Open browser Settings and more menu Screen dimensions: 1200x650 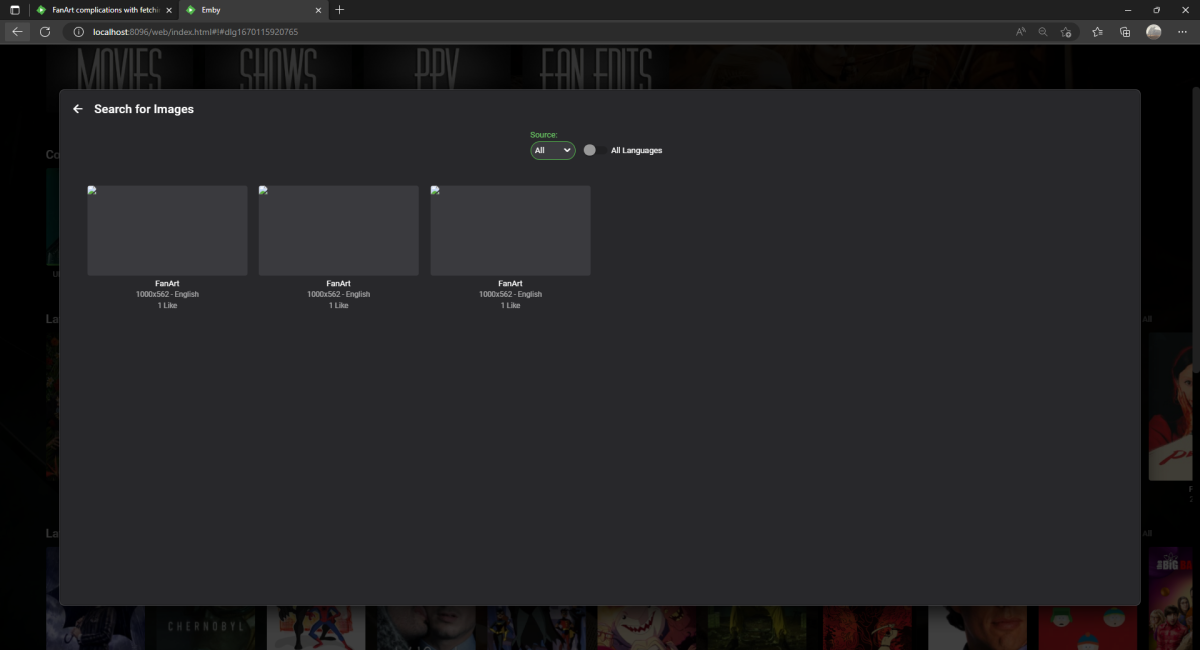[1182, 32]
